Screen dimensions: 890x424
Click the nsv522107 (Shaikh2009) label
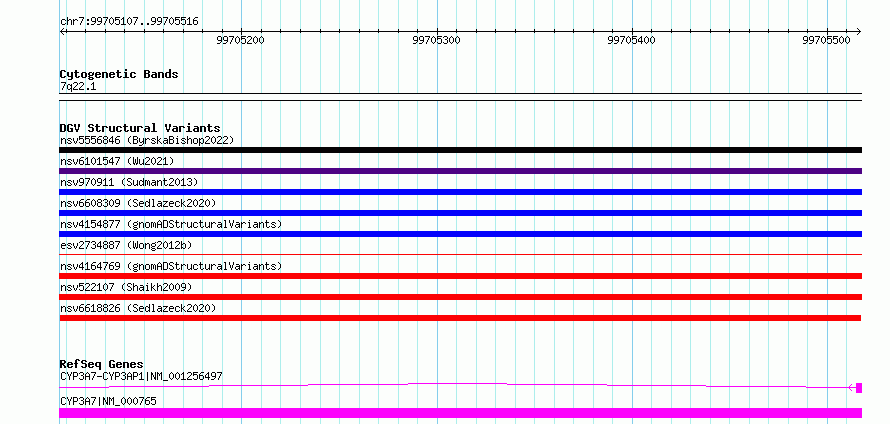pos(126,287)
